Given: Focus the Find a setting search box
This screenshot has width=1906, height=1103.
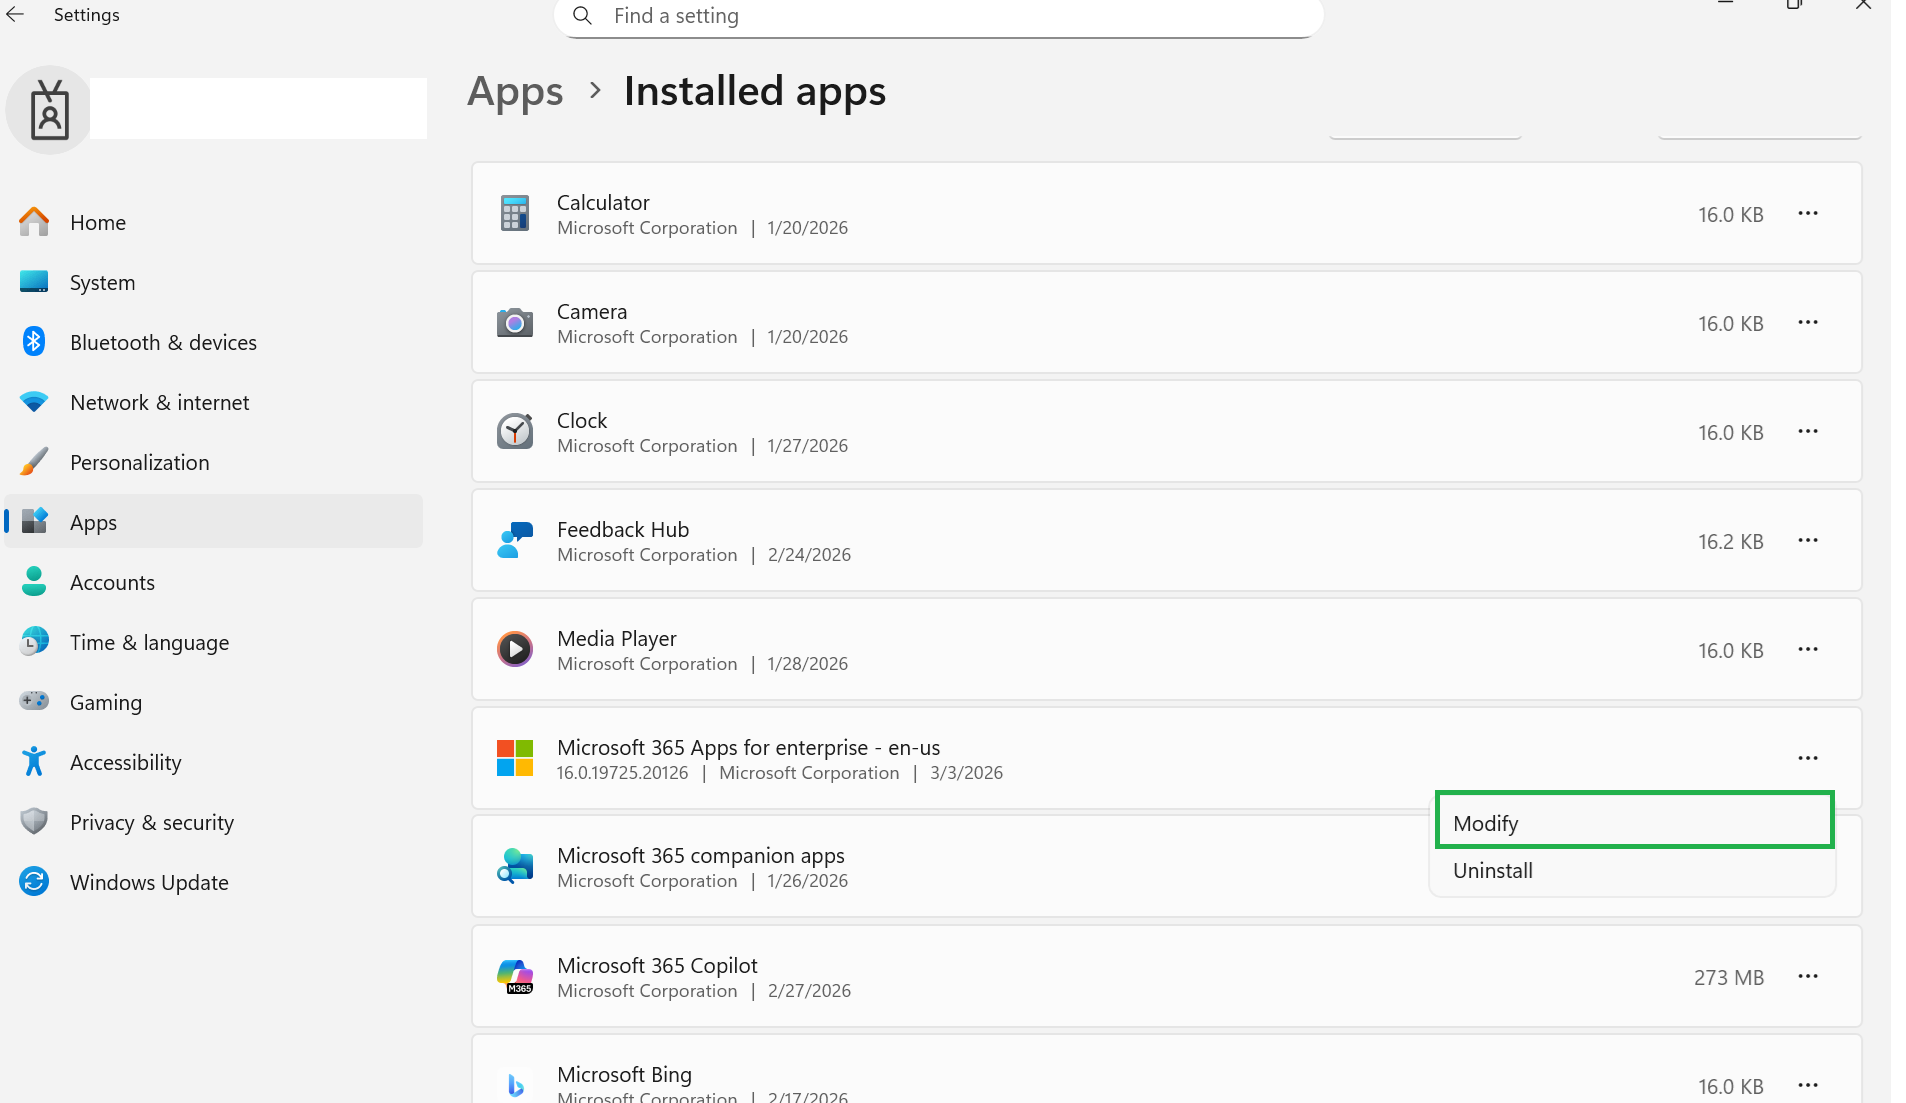Looking at the screenshot, I should click(x=938, y=17).
